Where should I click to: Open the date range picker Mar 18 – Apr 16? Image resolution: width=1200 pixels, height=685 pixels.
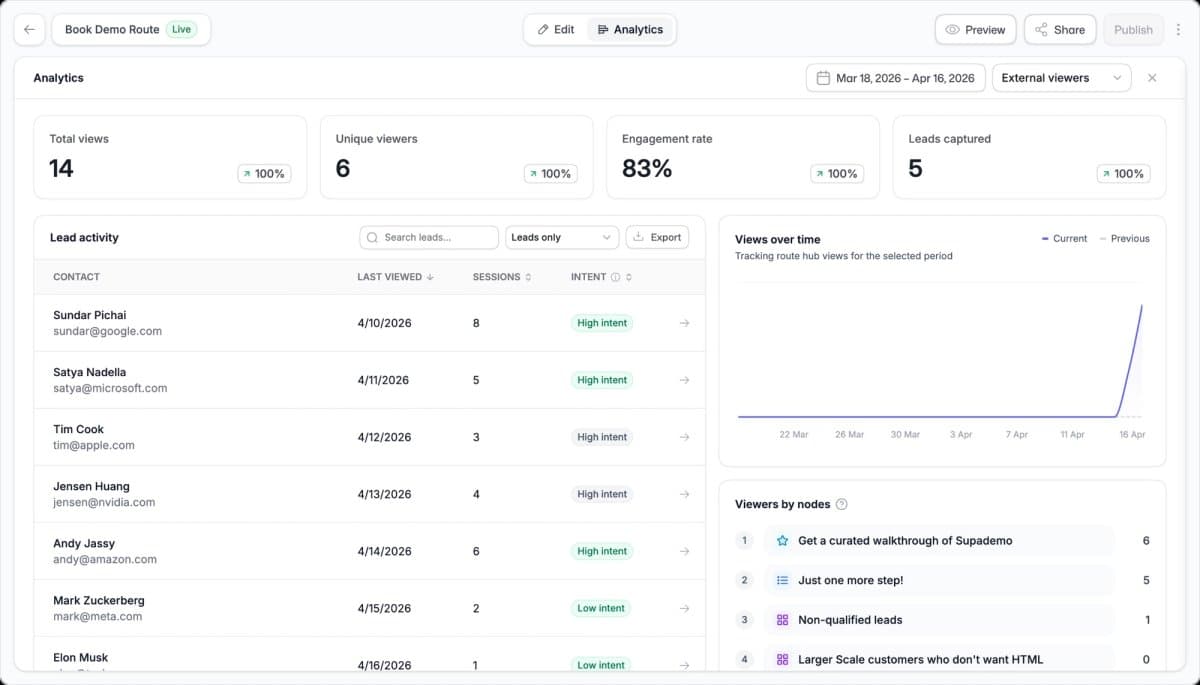coord(896,78)
